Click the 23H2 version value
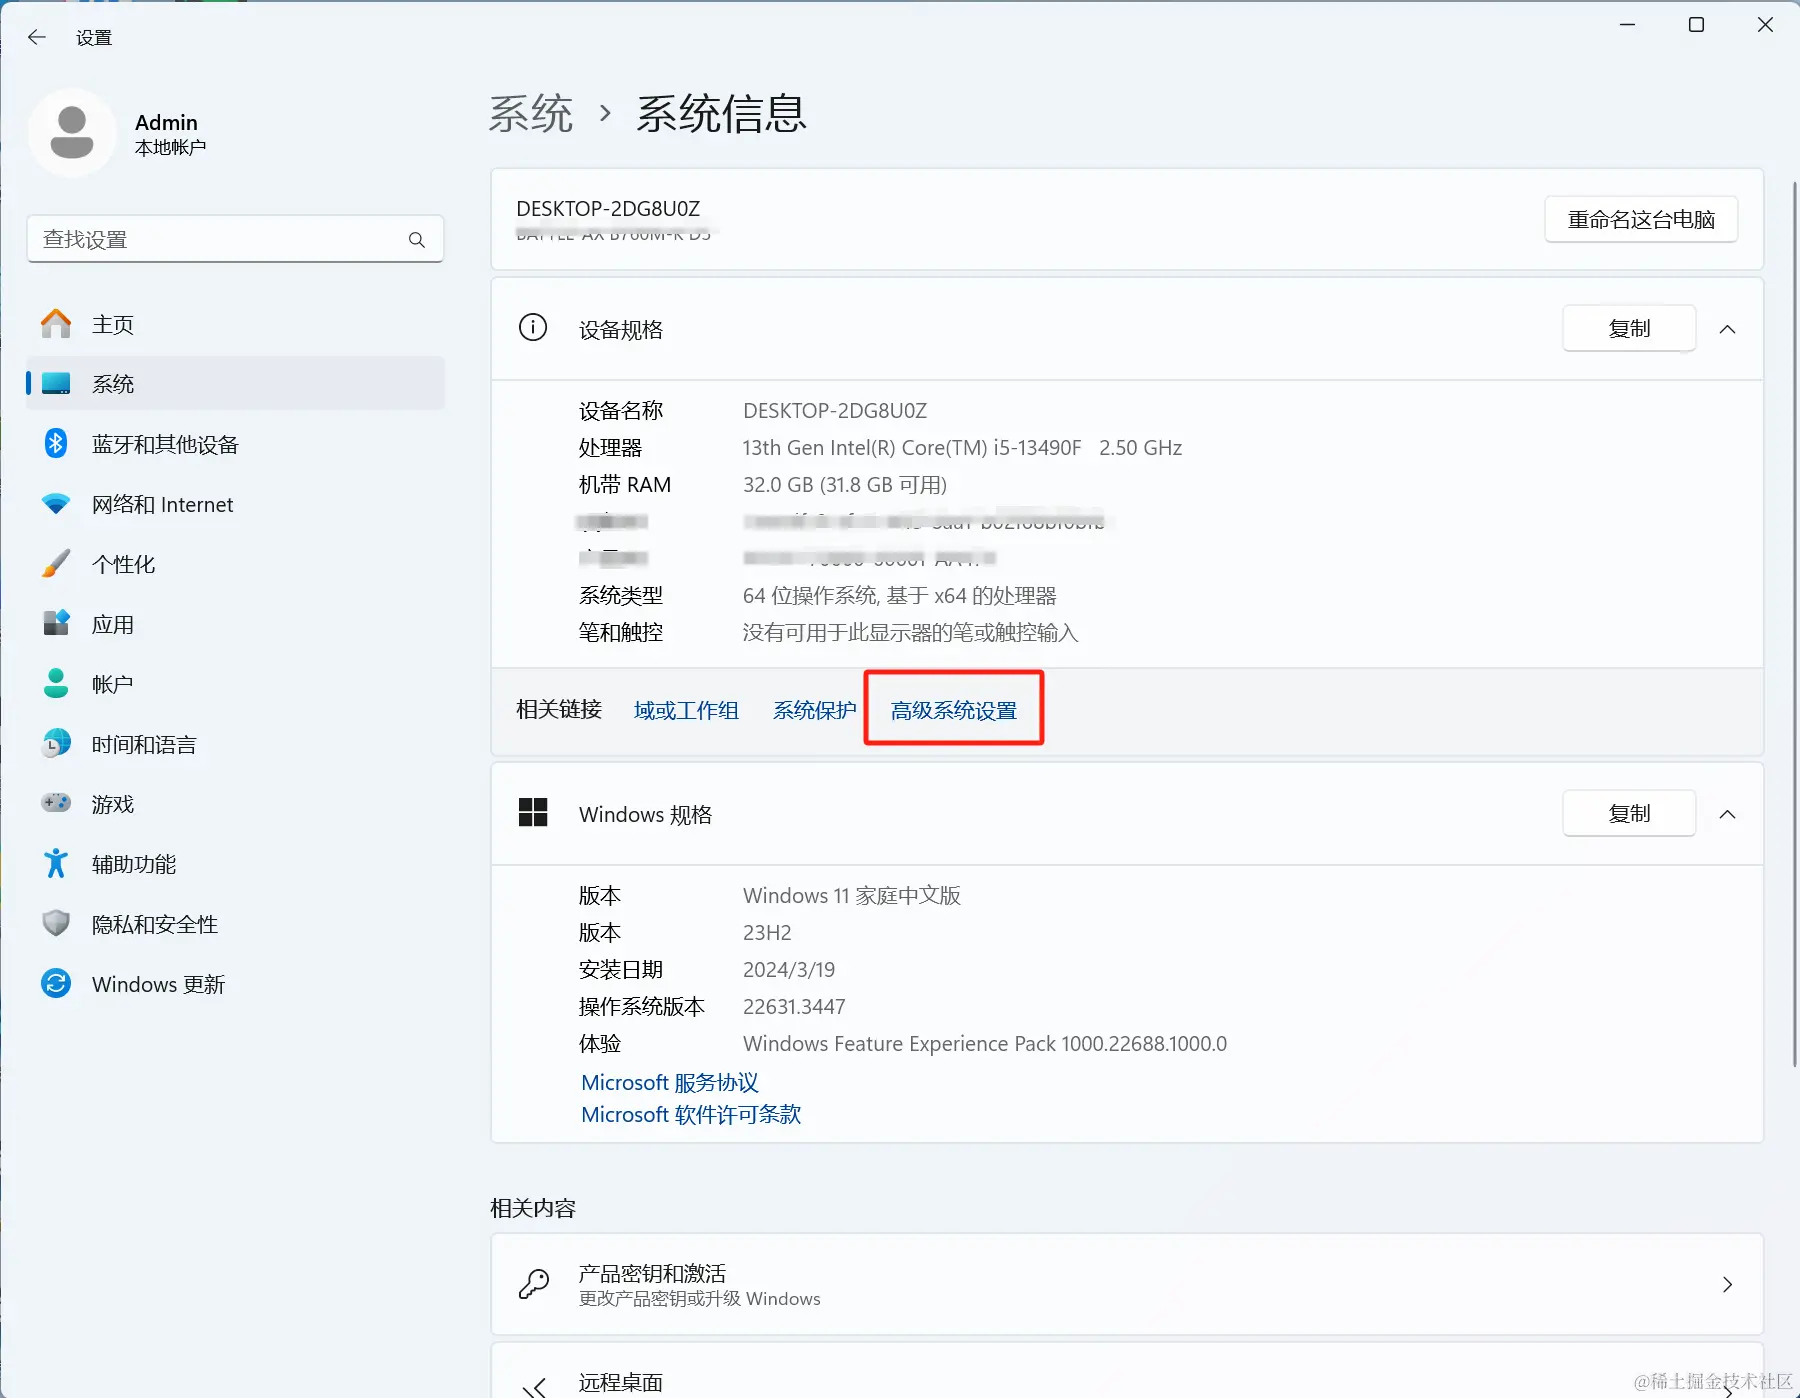This screenshot has width=1800, height=1398. (x=767, y=933)
